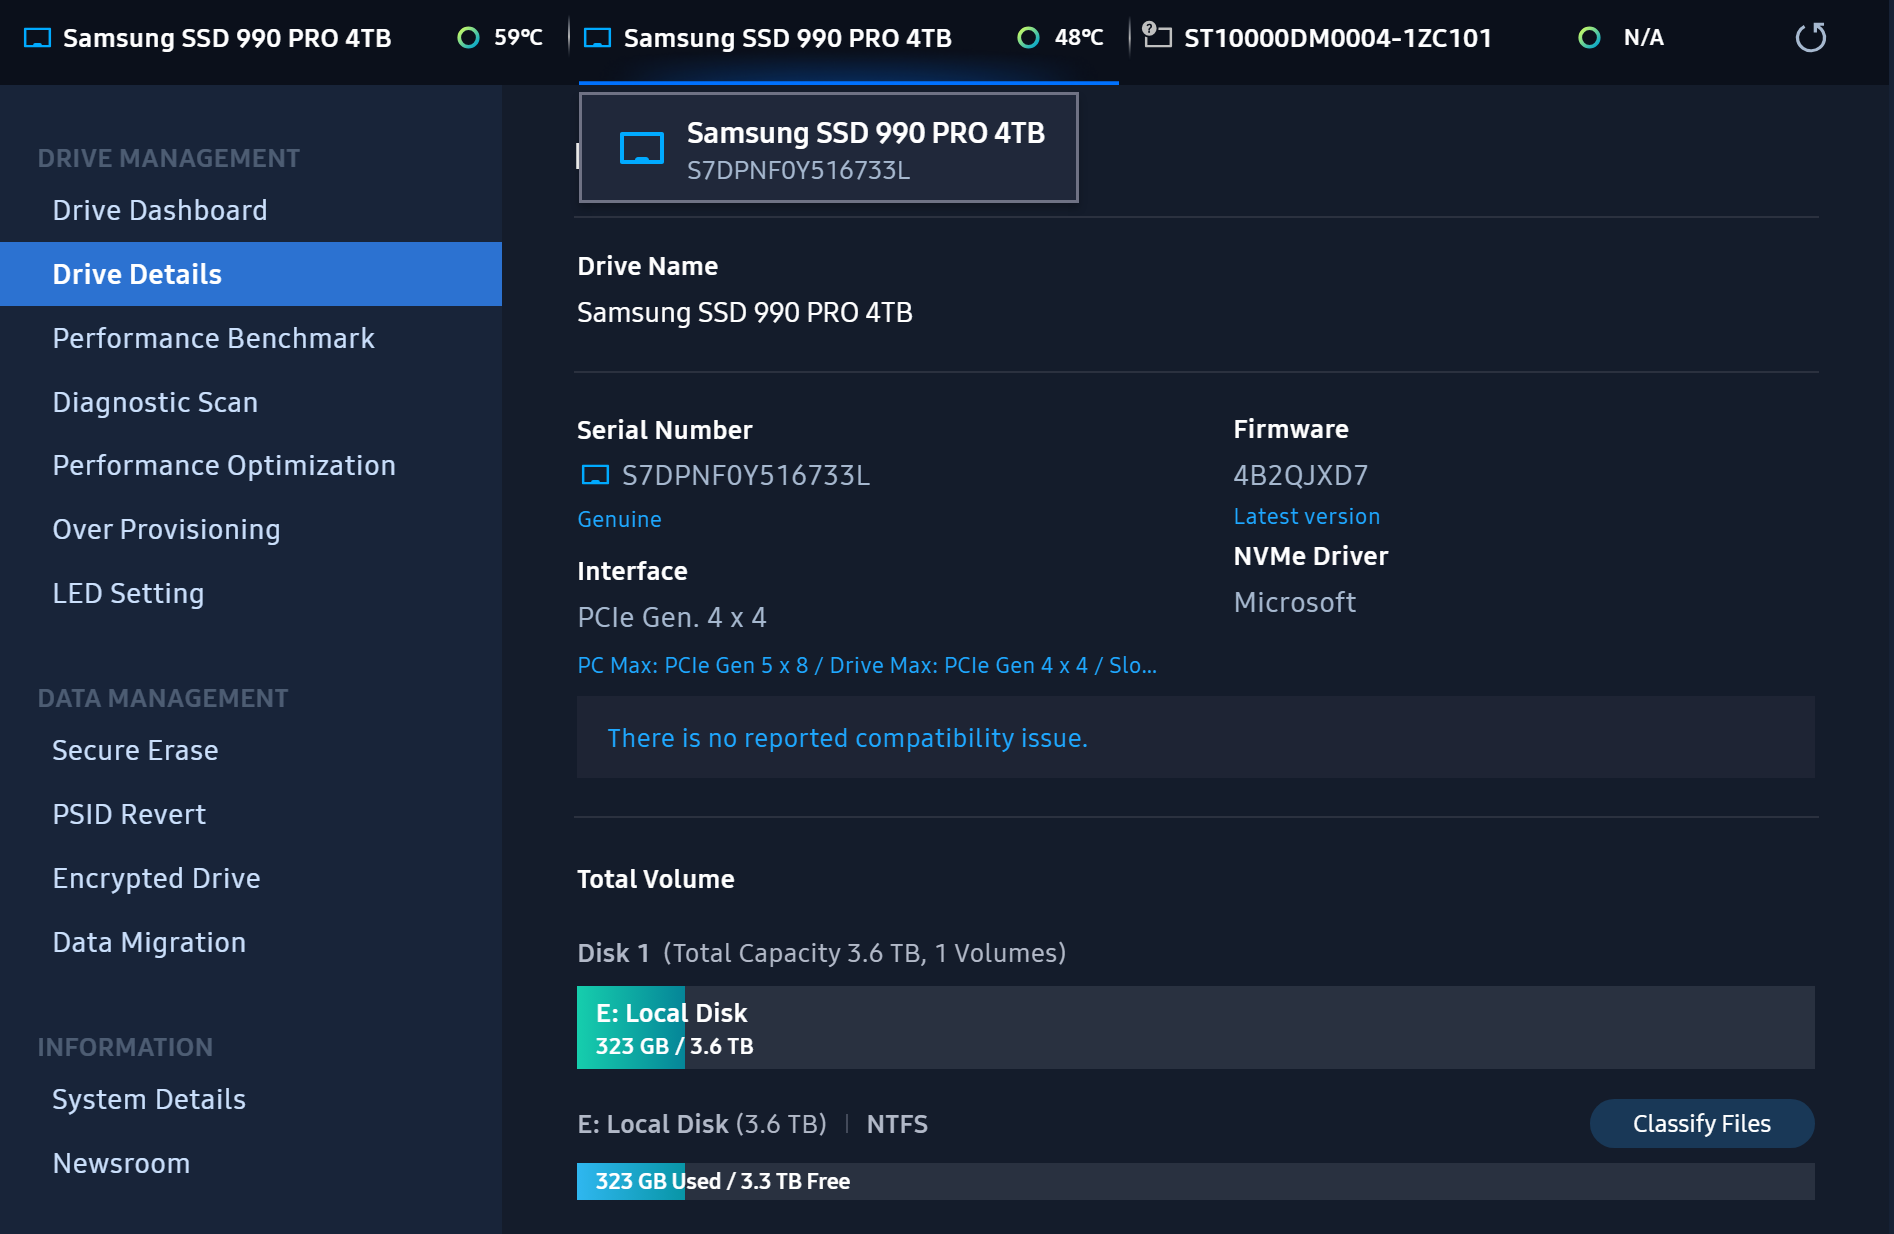Click the 59°C temperature reading

518,38
